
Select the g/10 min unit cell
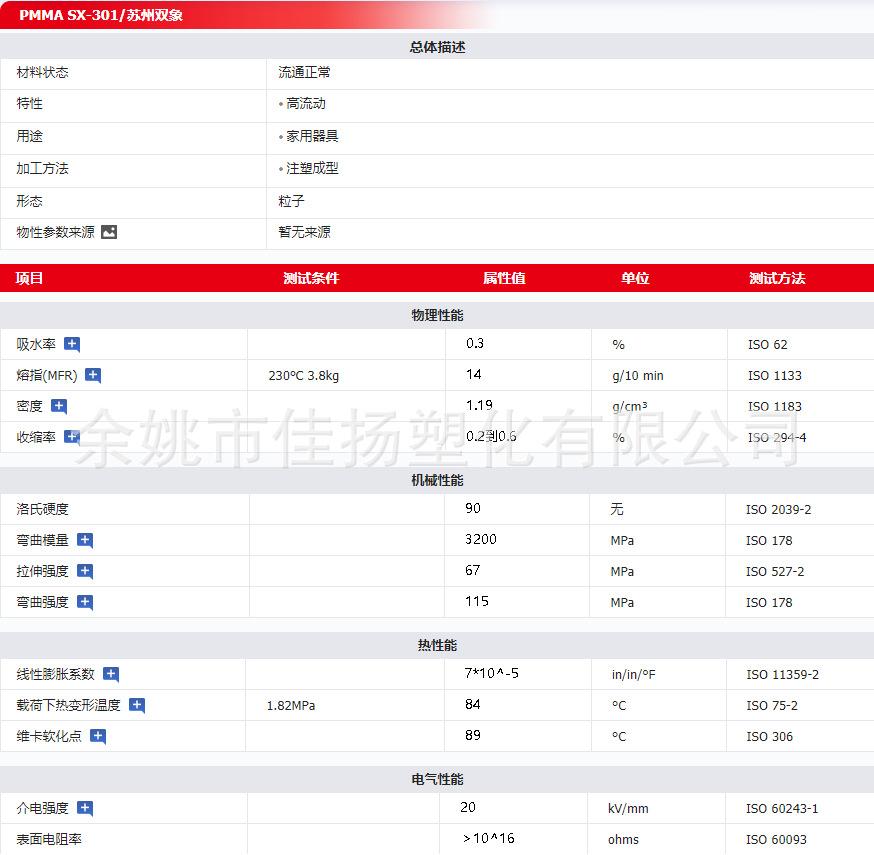pyautogui.click(x=638, y=376)
